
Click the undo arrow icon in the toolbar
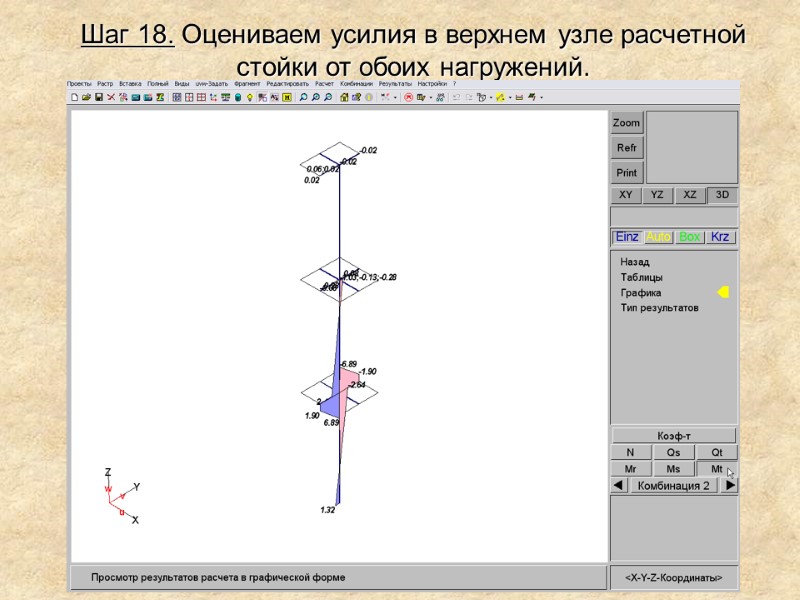[x=456, y=97]
